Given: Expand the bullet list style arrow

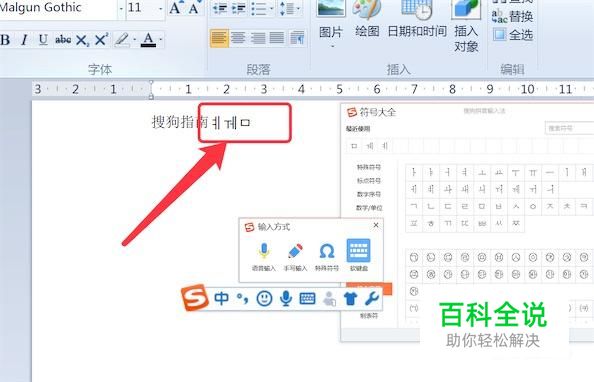Looking at the screenshot, I should click(x=272, y=8).
